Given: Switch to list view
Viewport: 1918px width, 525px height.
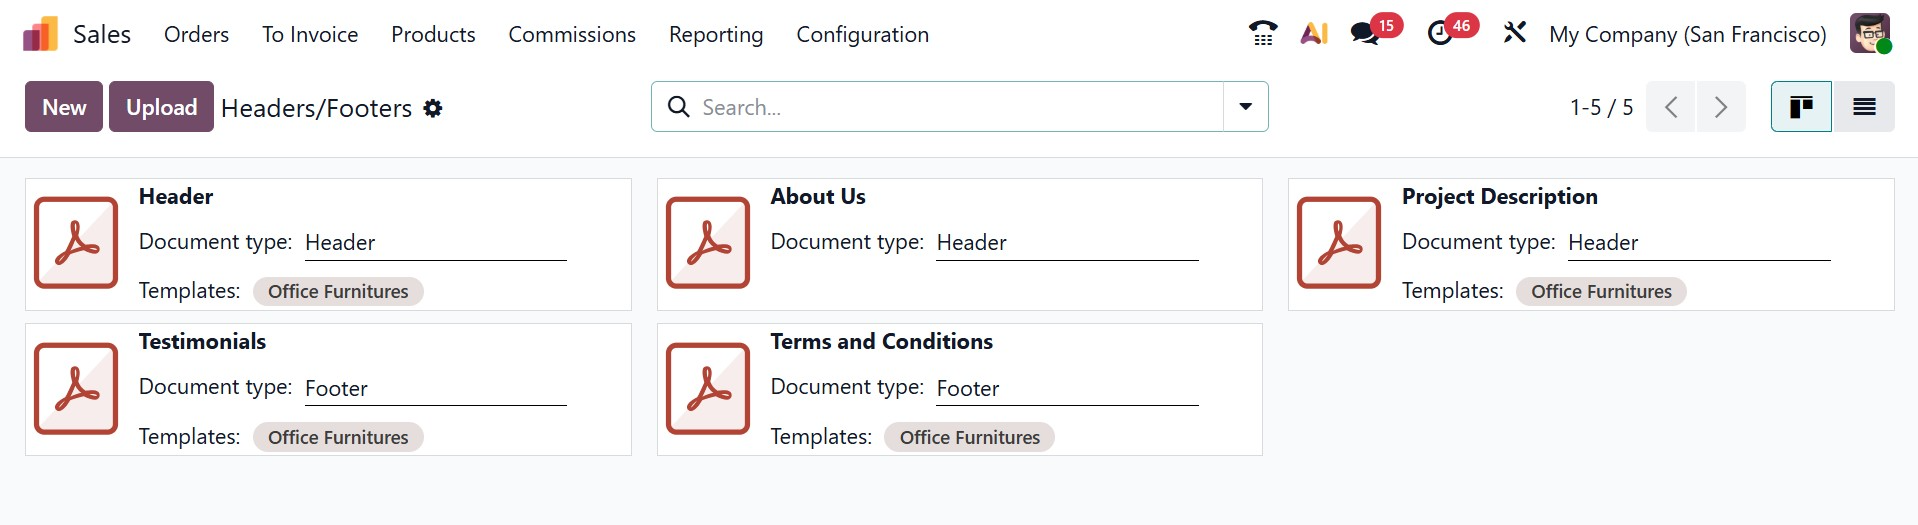Looking at the screenshot, I should [x=1864, y=107].
